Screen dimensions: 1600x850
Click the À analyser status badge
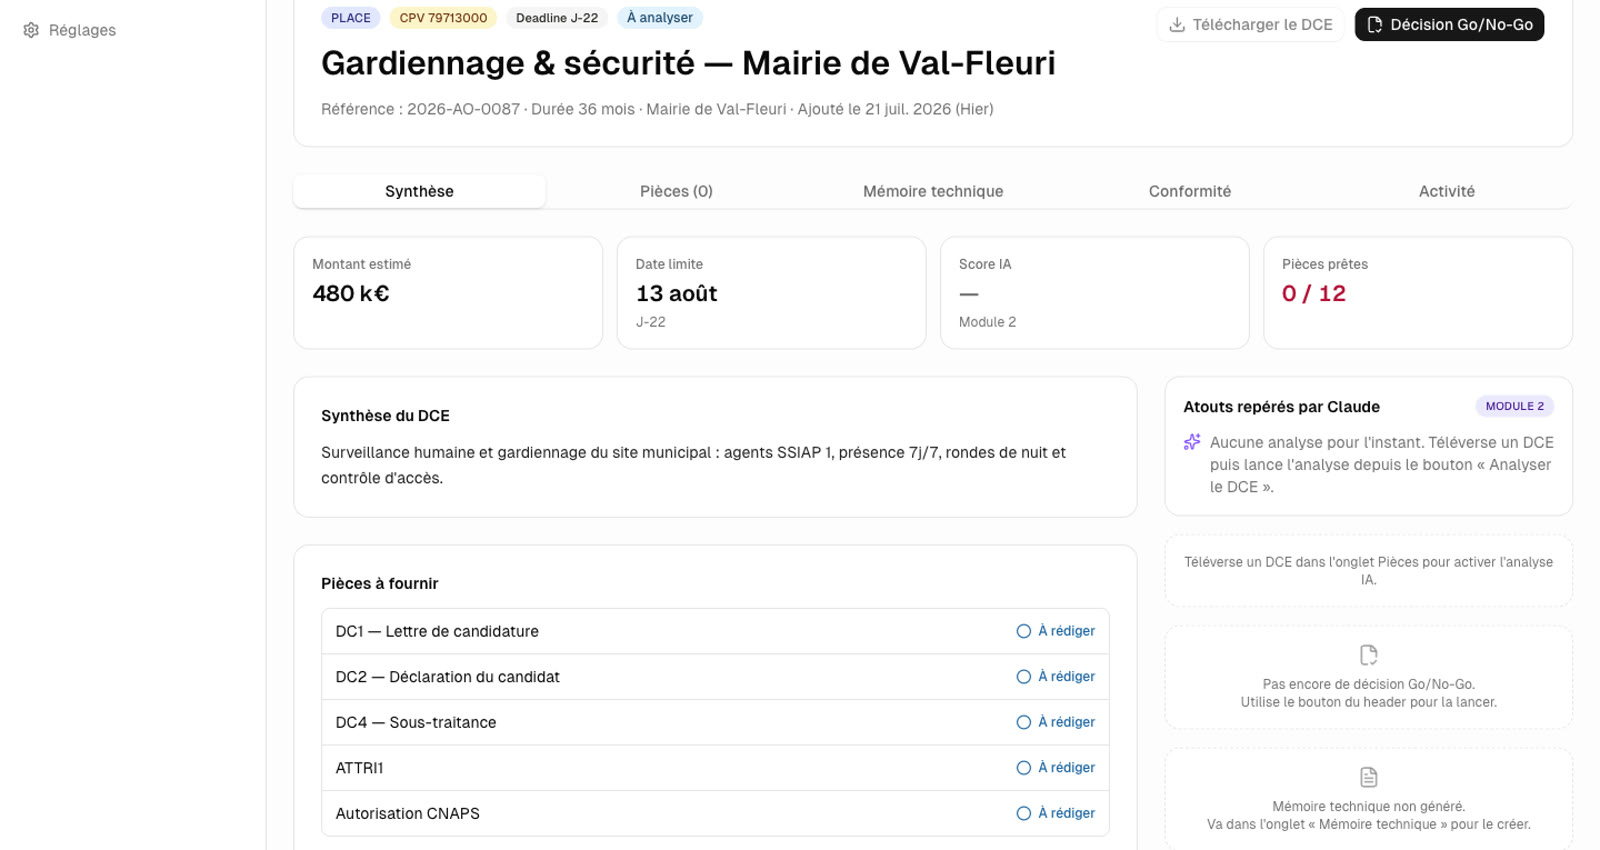click(x=660, y=18)
